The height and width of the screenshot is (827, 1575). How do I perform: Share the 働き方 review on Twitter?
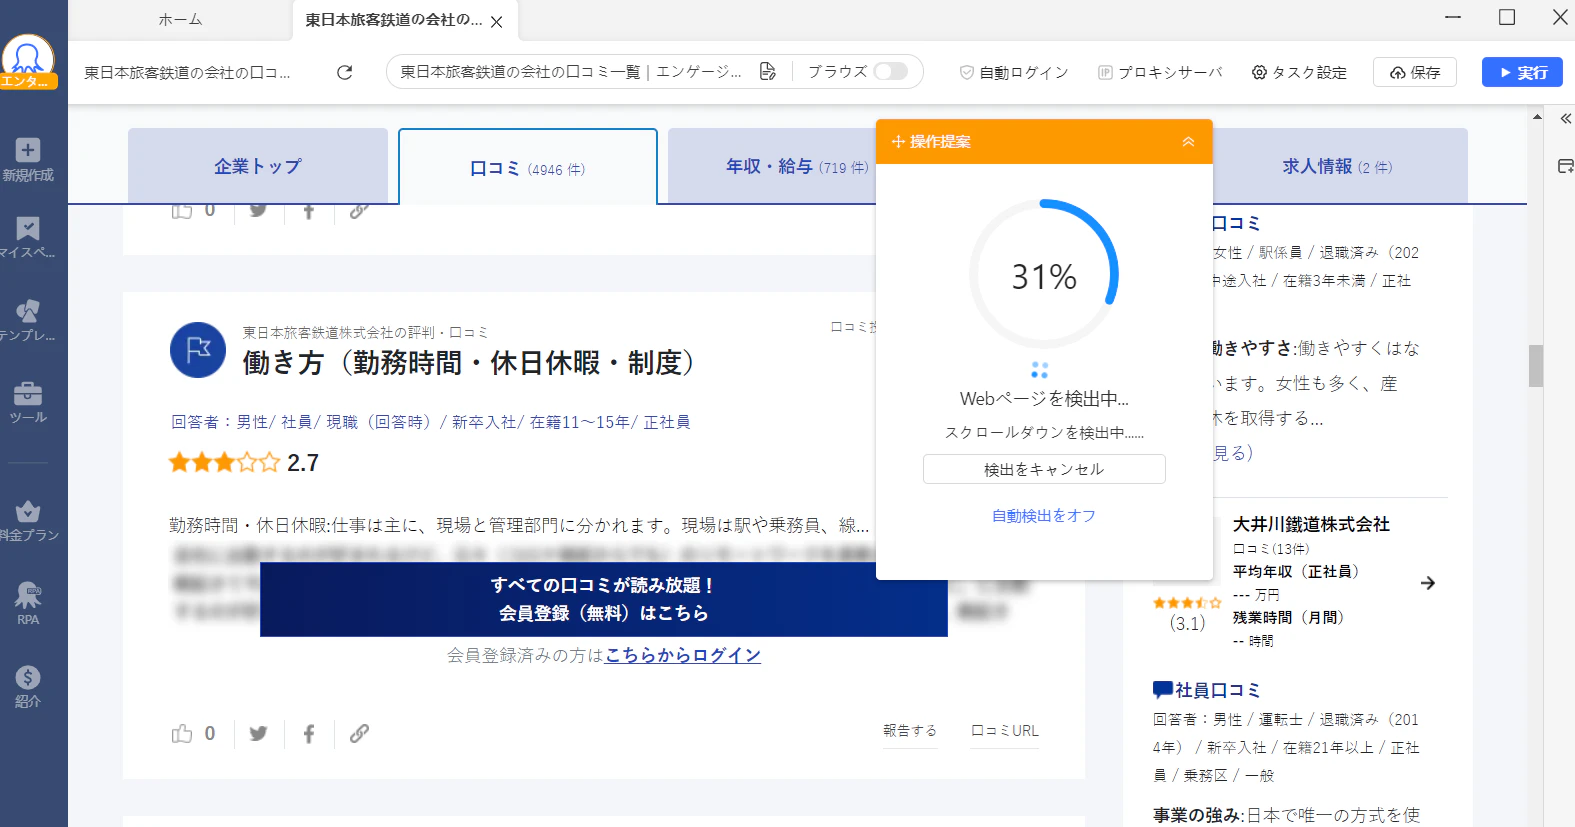click(258, 733)
